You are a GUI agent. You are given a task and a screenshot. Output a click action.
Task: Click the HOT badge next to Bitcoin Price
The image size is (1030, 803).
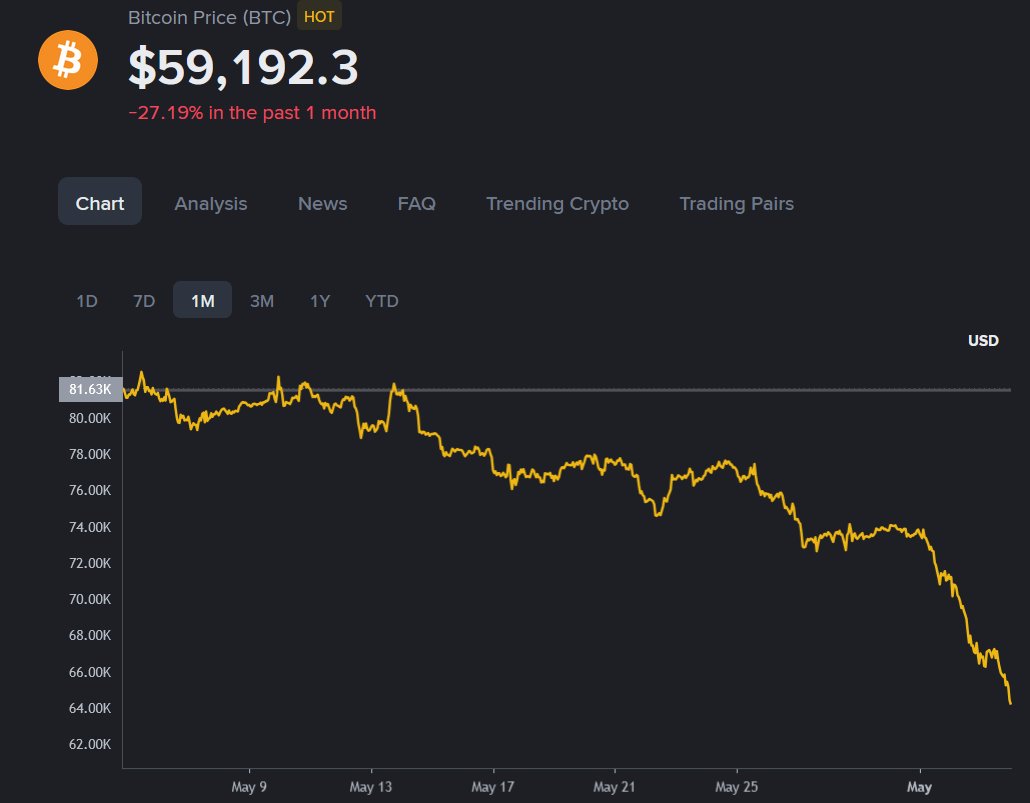click(x=319, y=16)
